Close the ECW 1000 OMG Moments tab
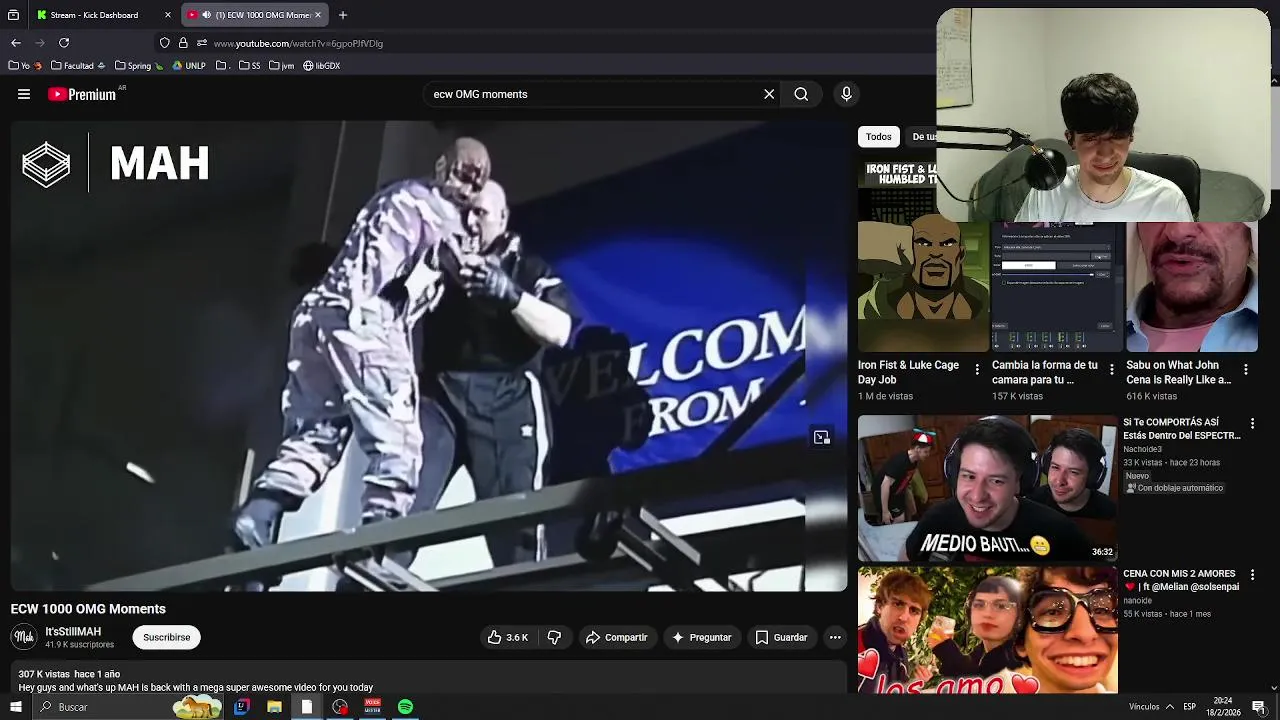The width and height of the screenshot is (1280, 720). coord(318,15)
